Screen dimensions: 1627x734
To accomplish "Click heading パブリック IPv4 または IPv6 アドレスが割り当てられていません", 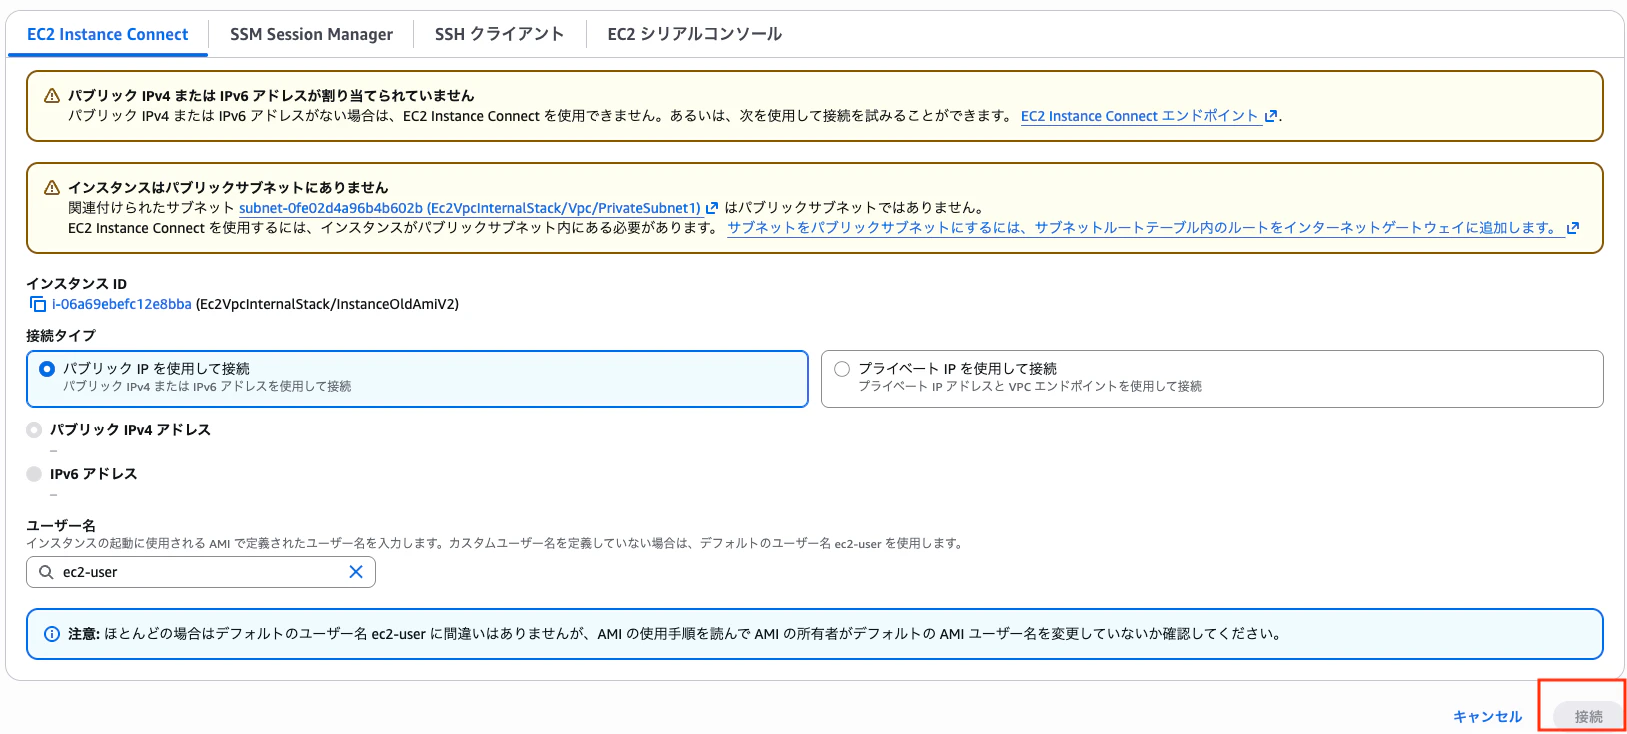I will 271,96.
